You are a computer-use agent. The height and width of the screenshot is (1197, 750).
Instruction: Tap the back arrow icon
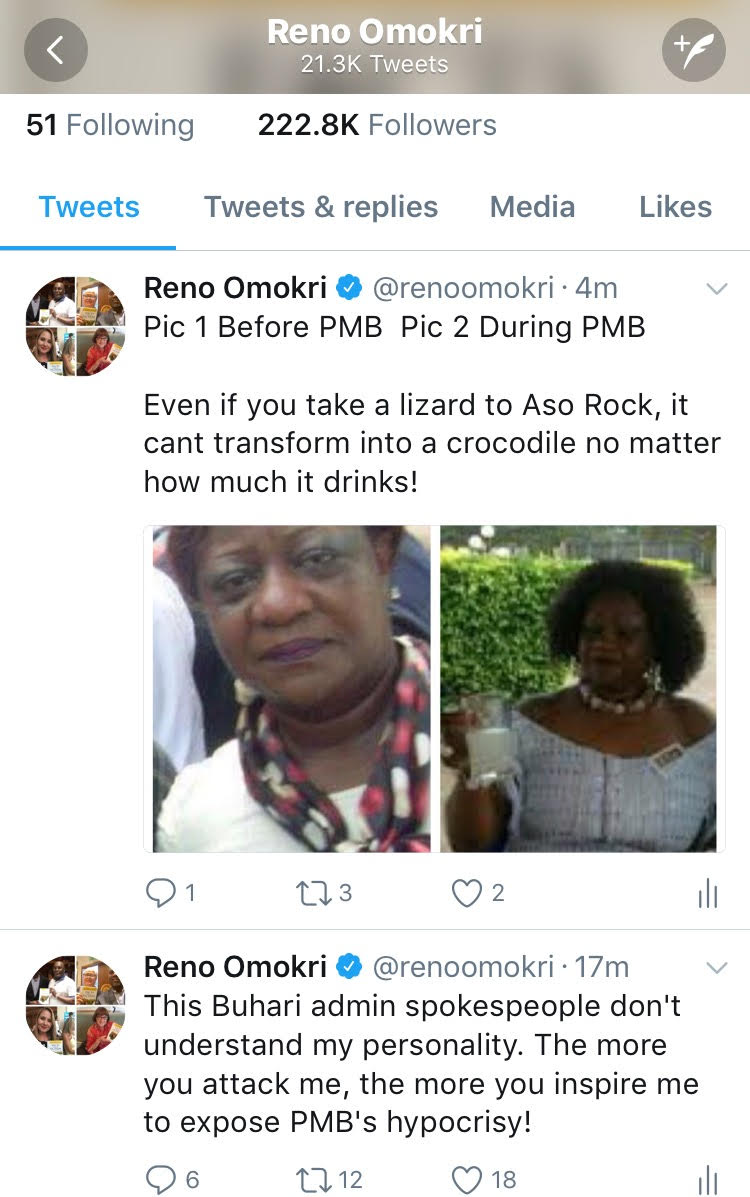point(56,50)
